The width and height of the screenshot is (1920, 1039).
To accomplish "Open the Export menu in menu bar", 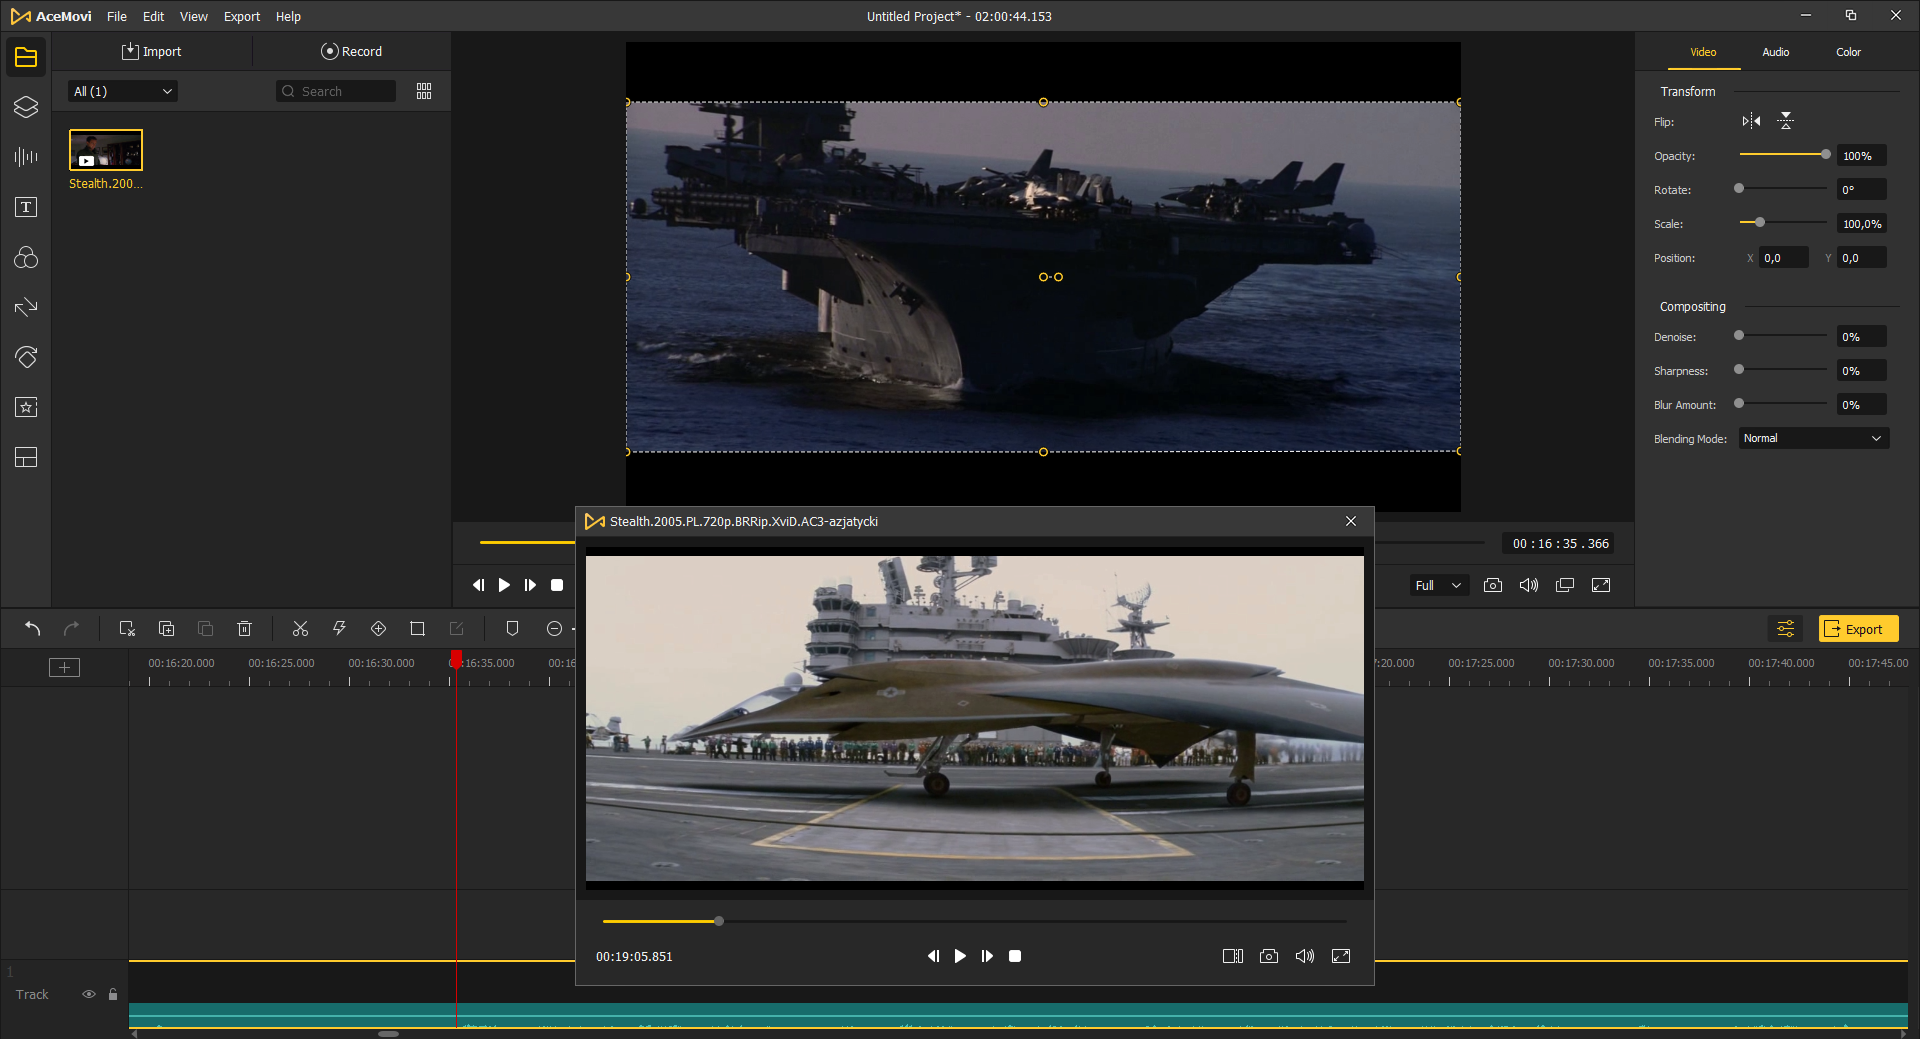I will 242,16.
